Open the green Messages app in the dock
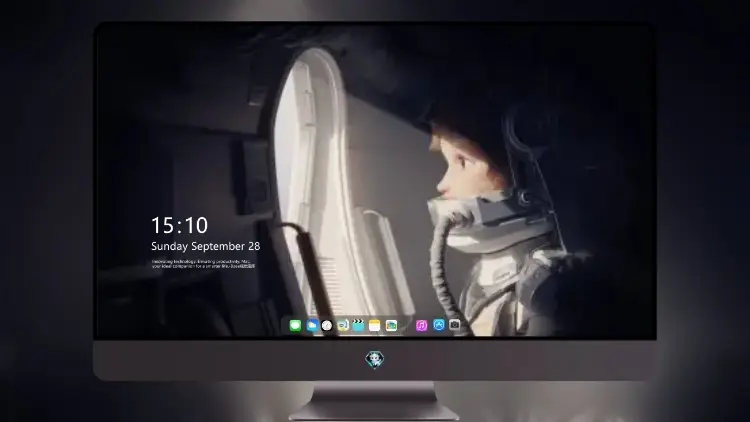The width and height of the screenshot is (750, 422). tap(295, 325)
